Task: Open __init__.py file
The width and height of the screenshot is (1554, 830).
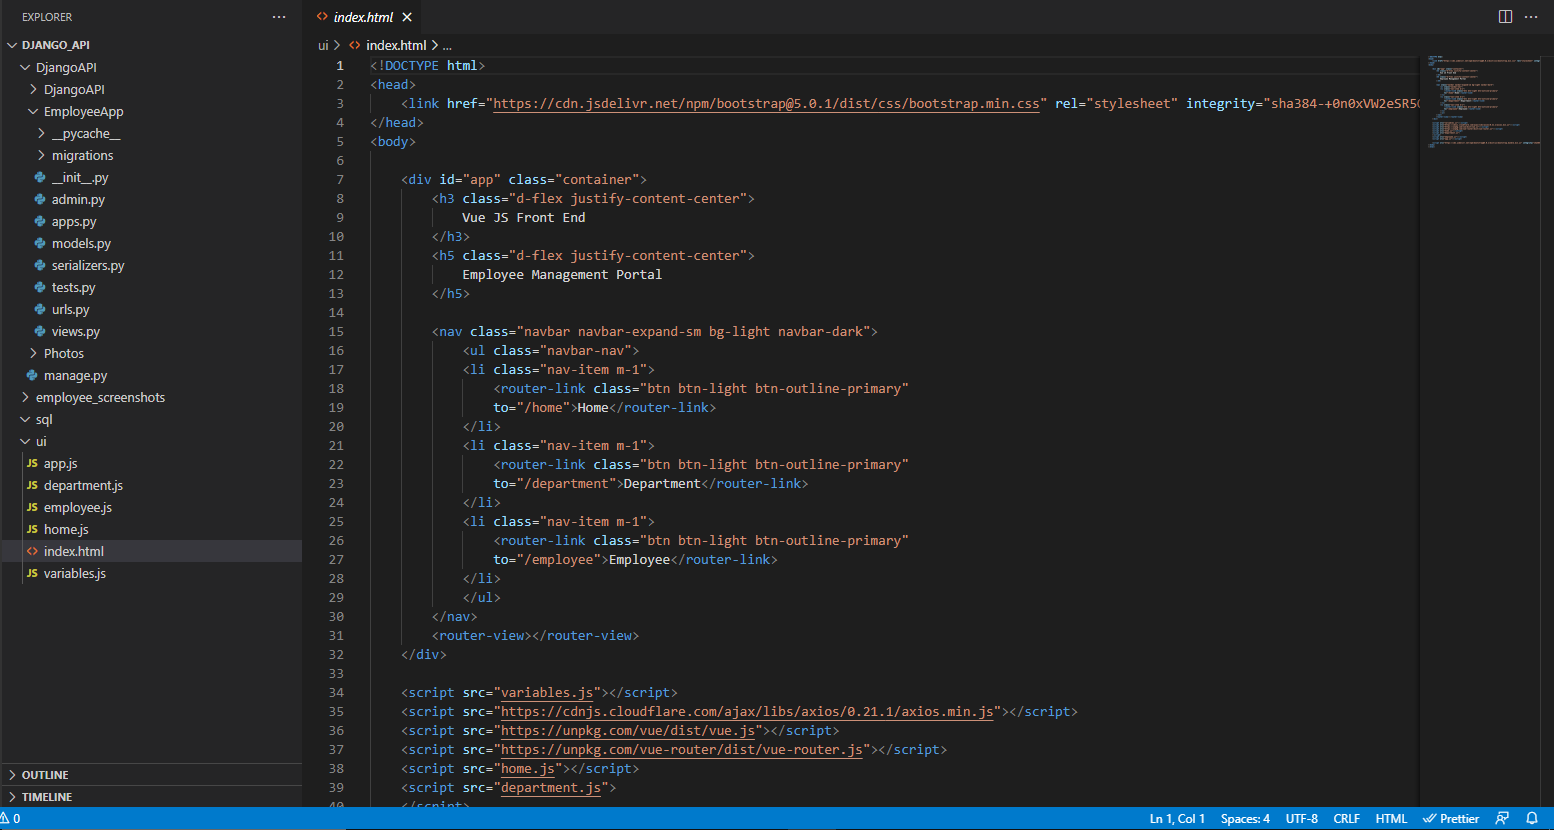Action: pos(151,177)
